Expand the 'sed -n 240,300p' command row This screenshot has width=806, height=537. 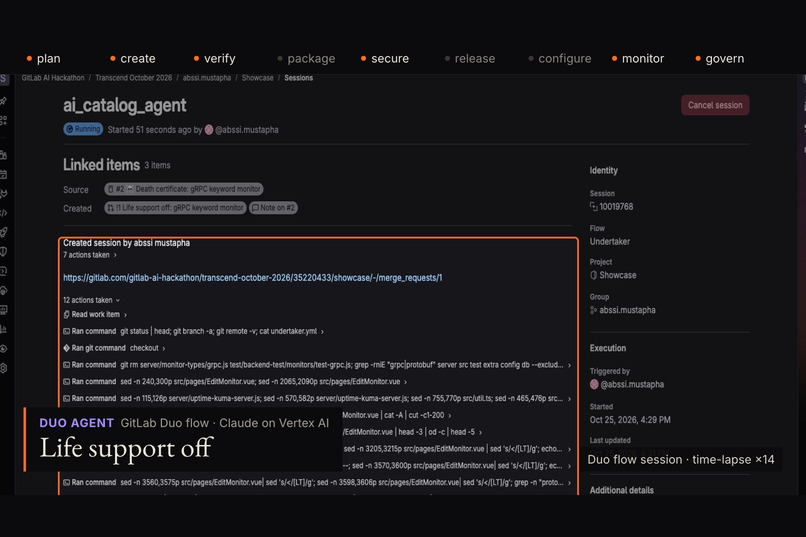click(x=235, y=382)
